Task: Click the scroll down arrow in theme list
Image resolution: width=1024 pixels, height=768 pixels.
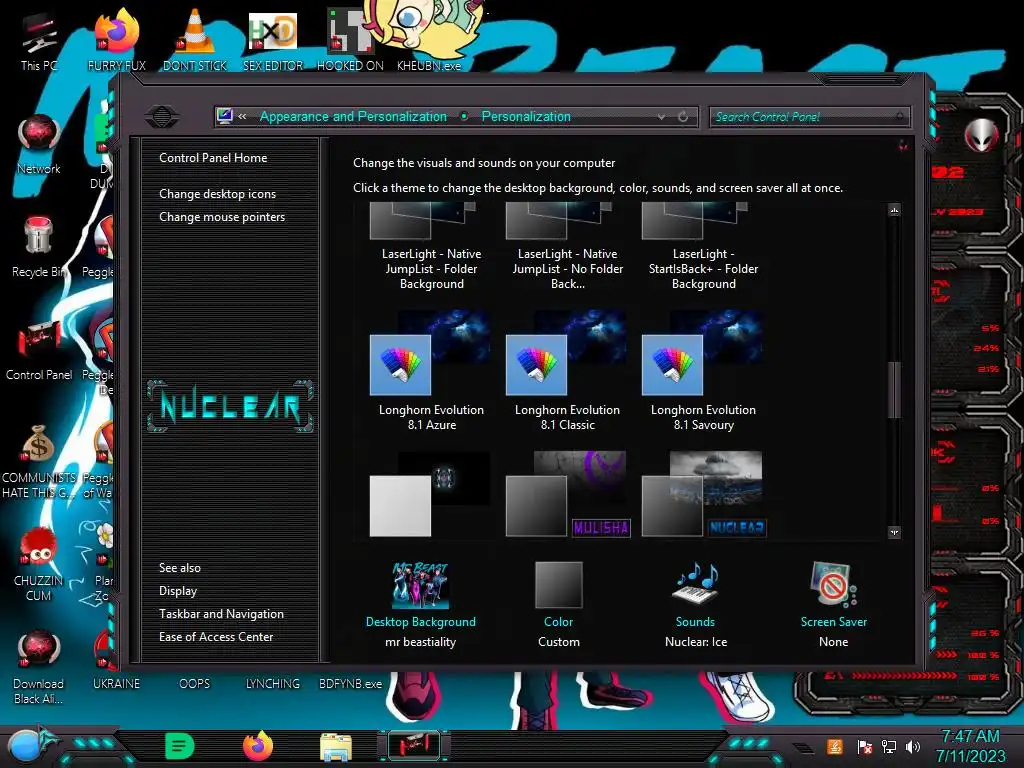Action: 894,532
